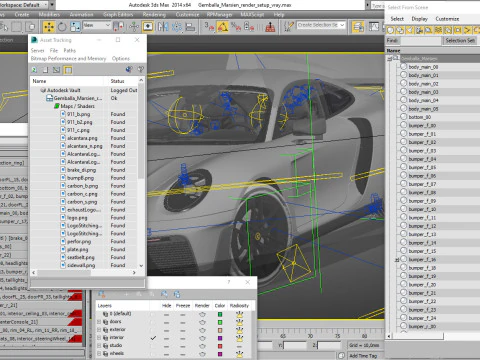
Task: Click the Refresh icon in Asset Tracking
Action: (34, 70)
